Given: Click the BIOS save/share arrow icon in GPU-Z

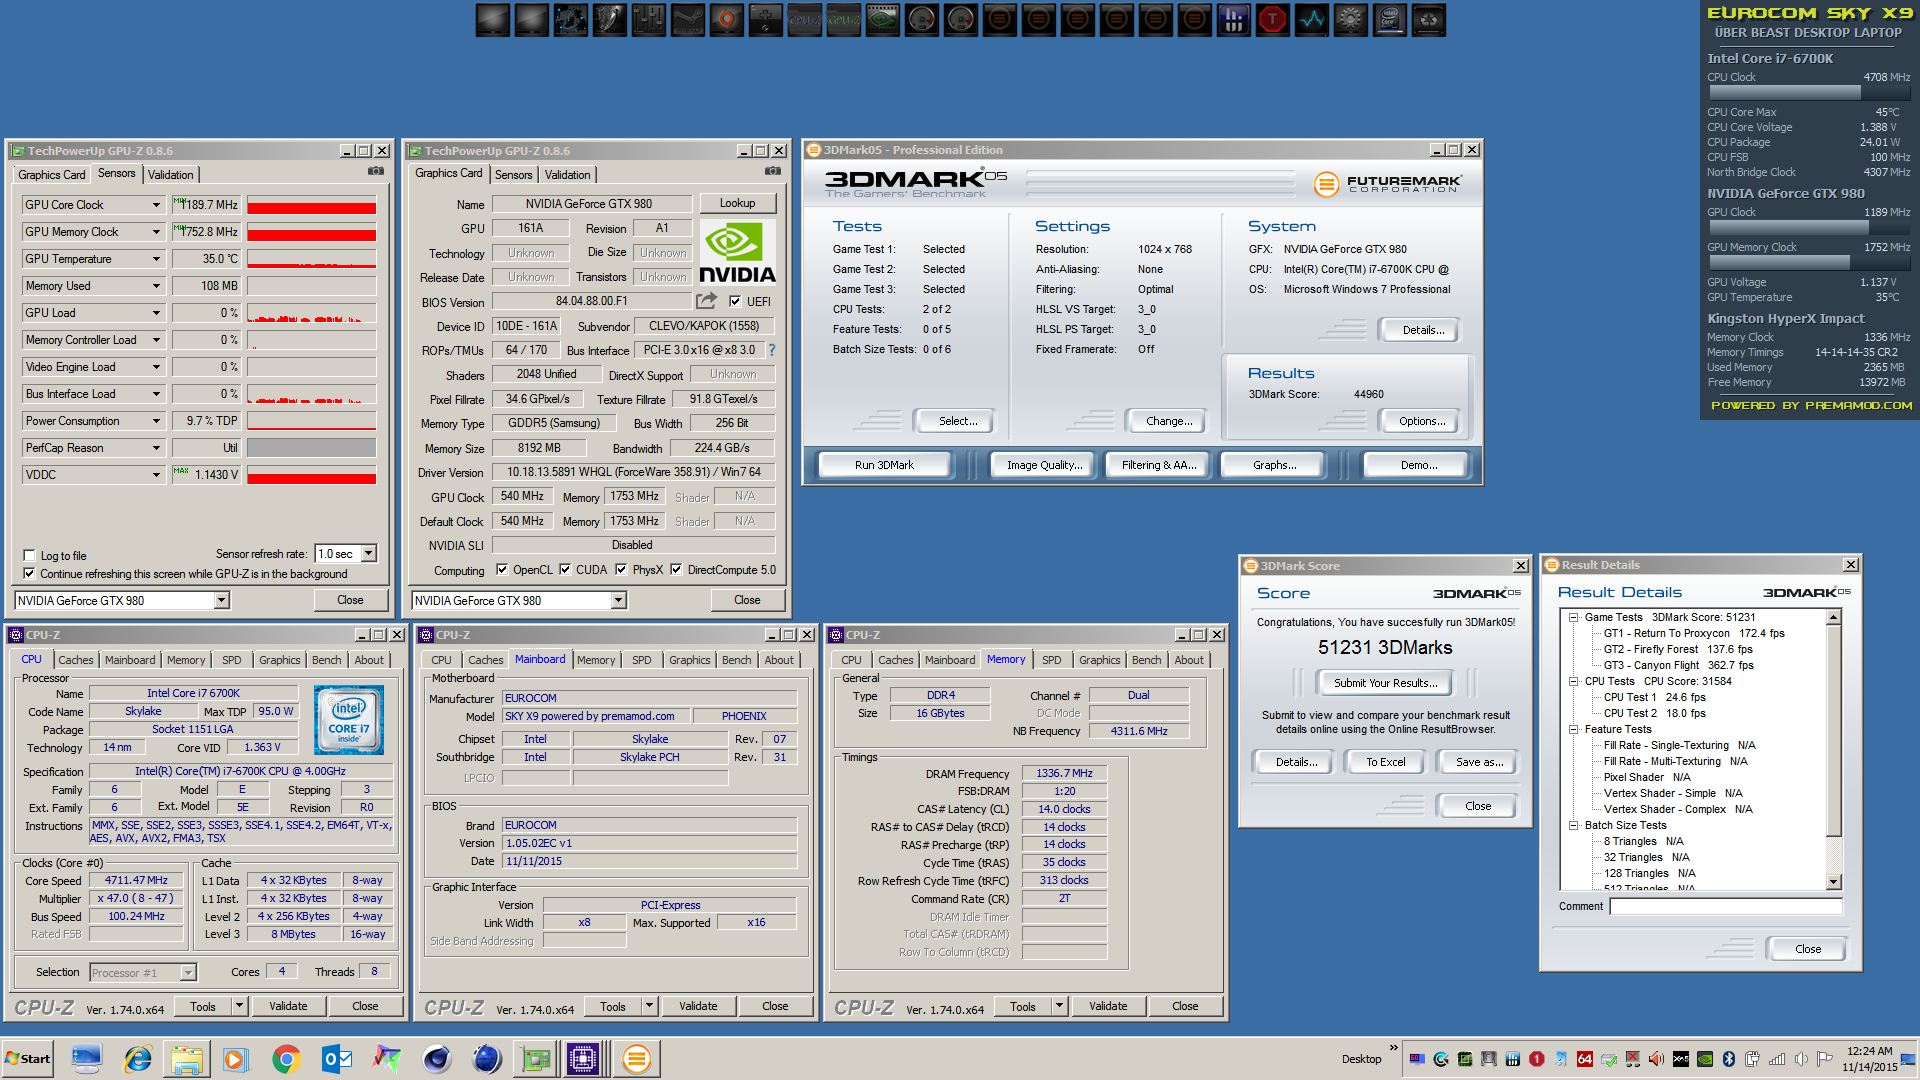Looking at the screenshot, I should [x=707, y=300].
